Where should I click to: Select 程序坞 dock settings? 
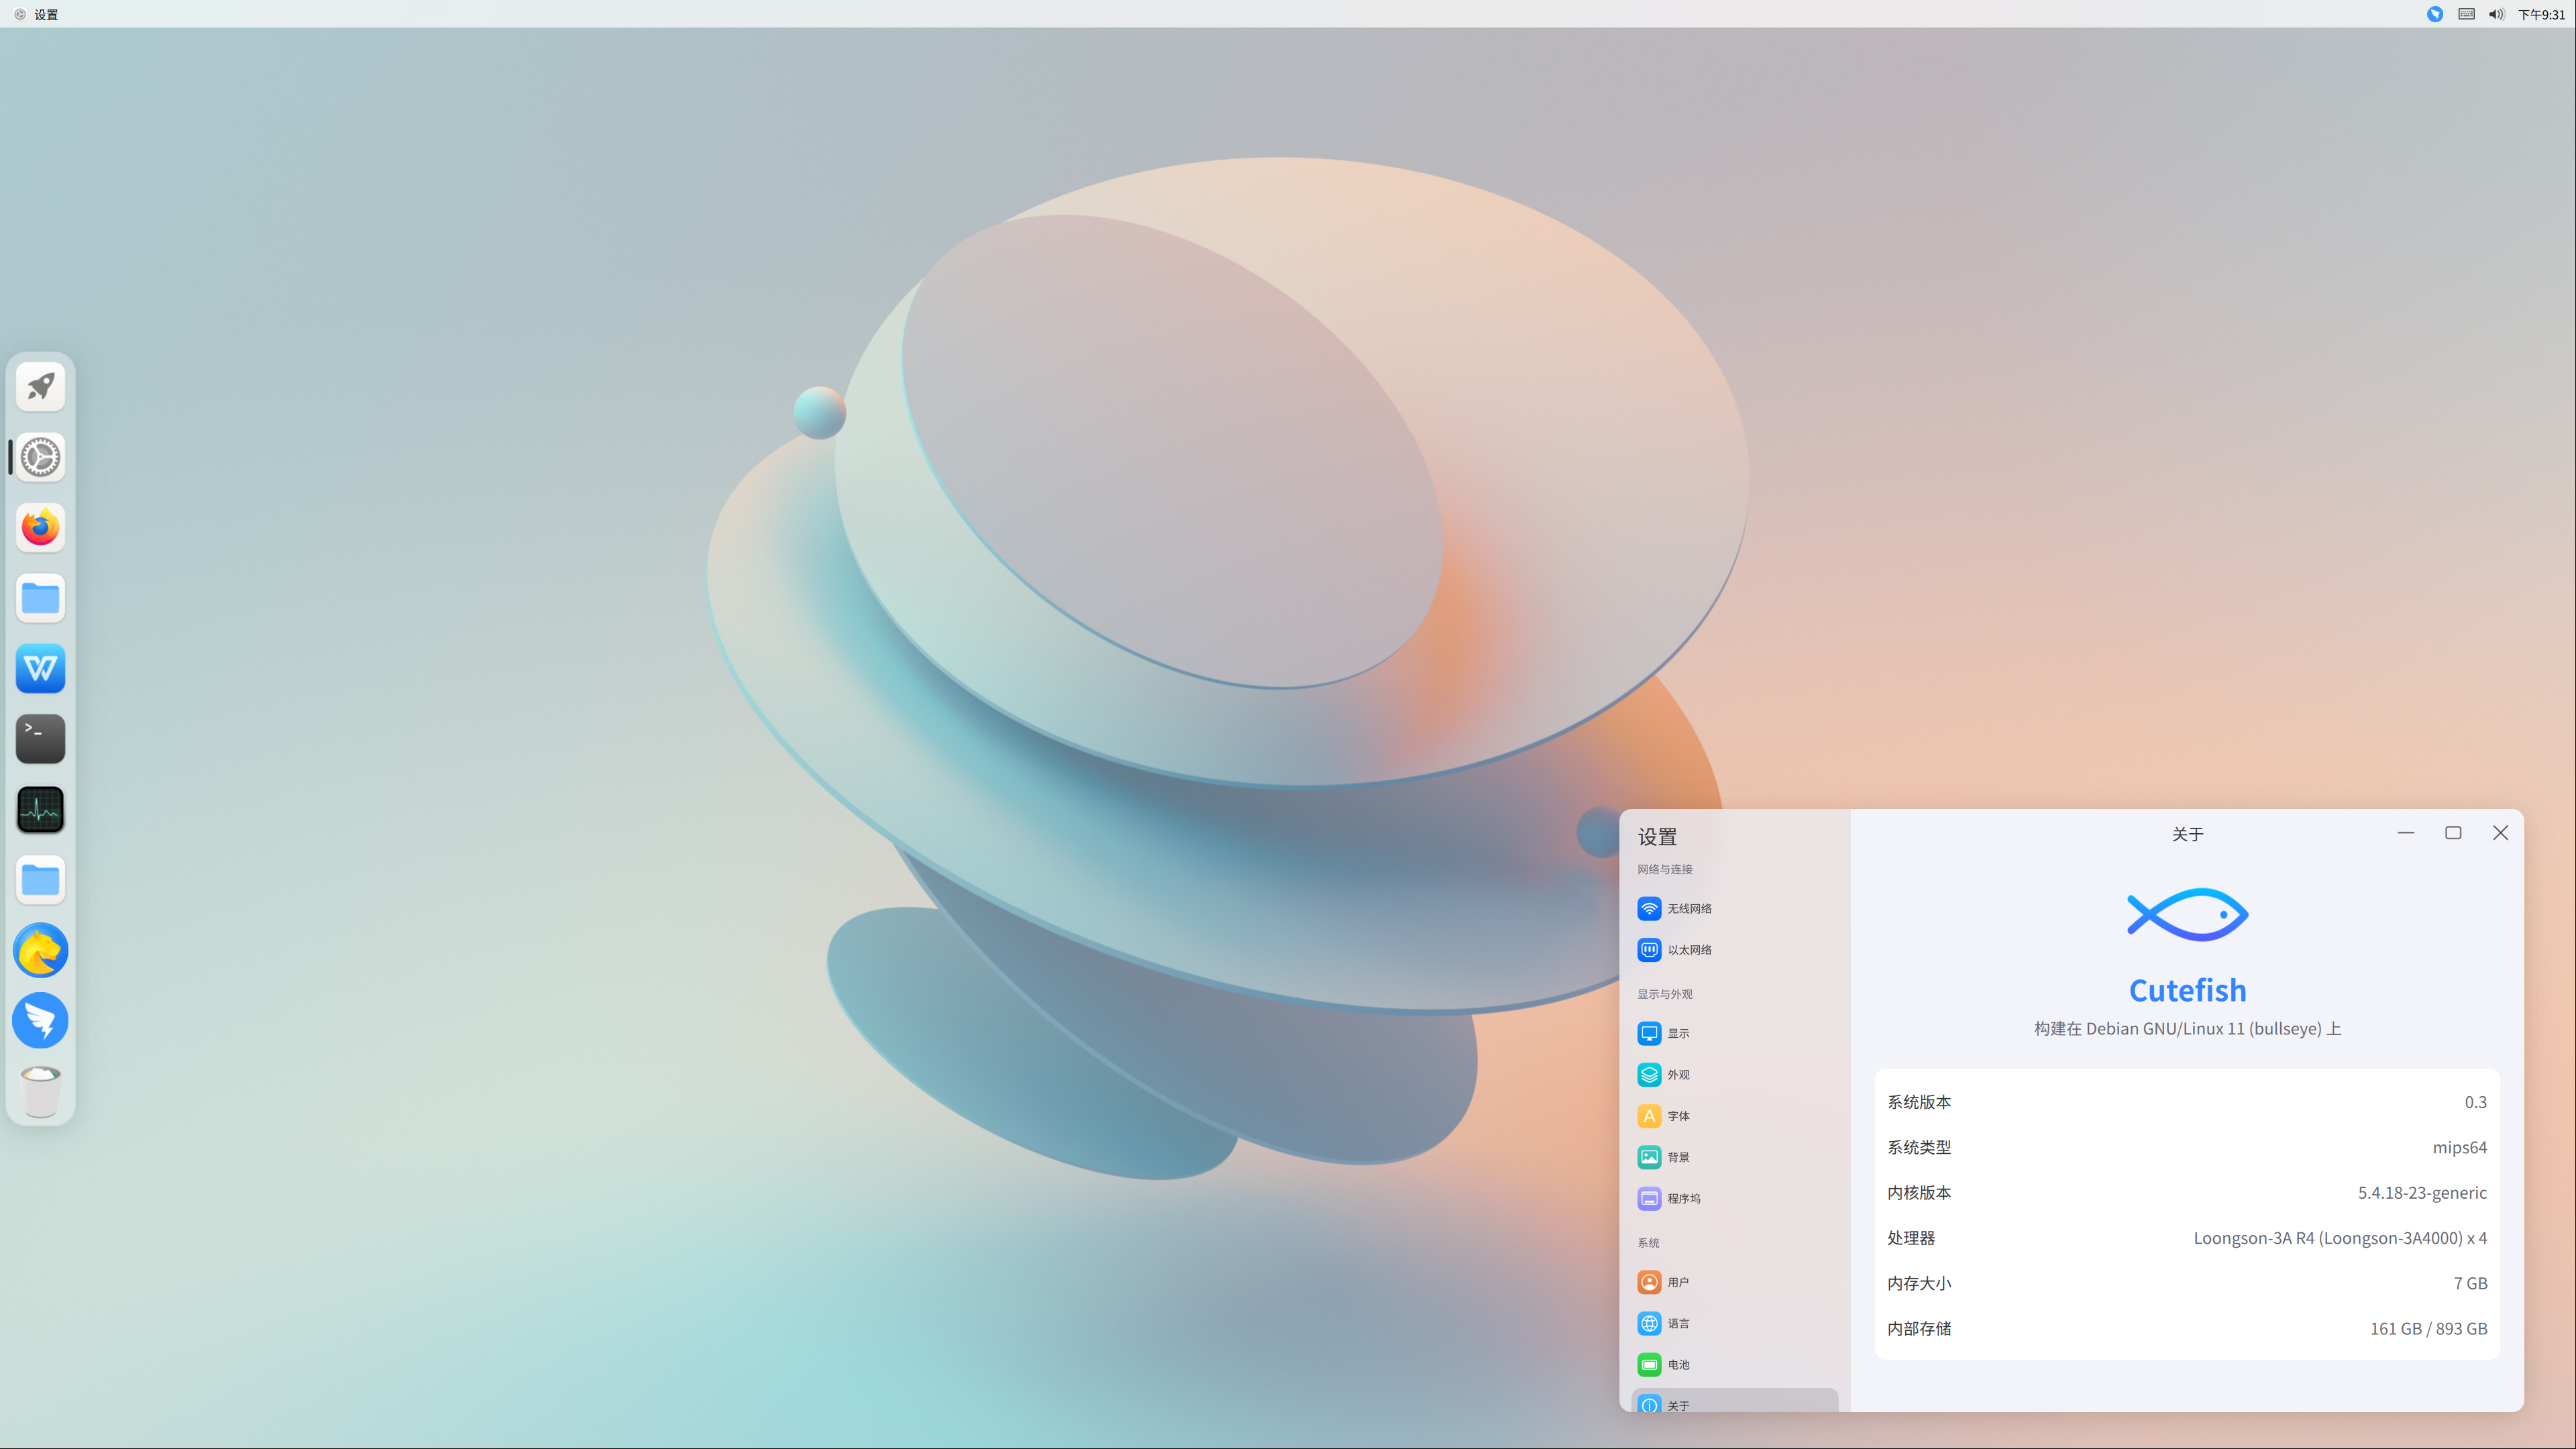coord(1734,1198)
